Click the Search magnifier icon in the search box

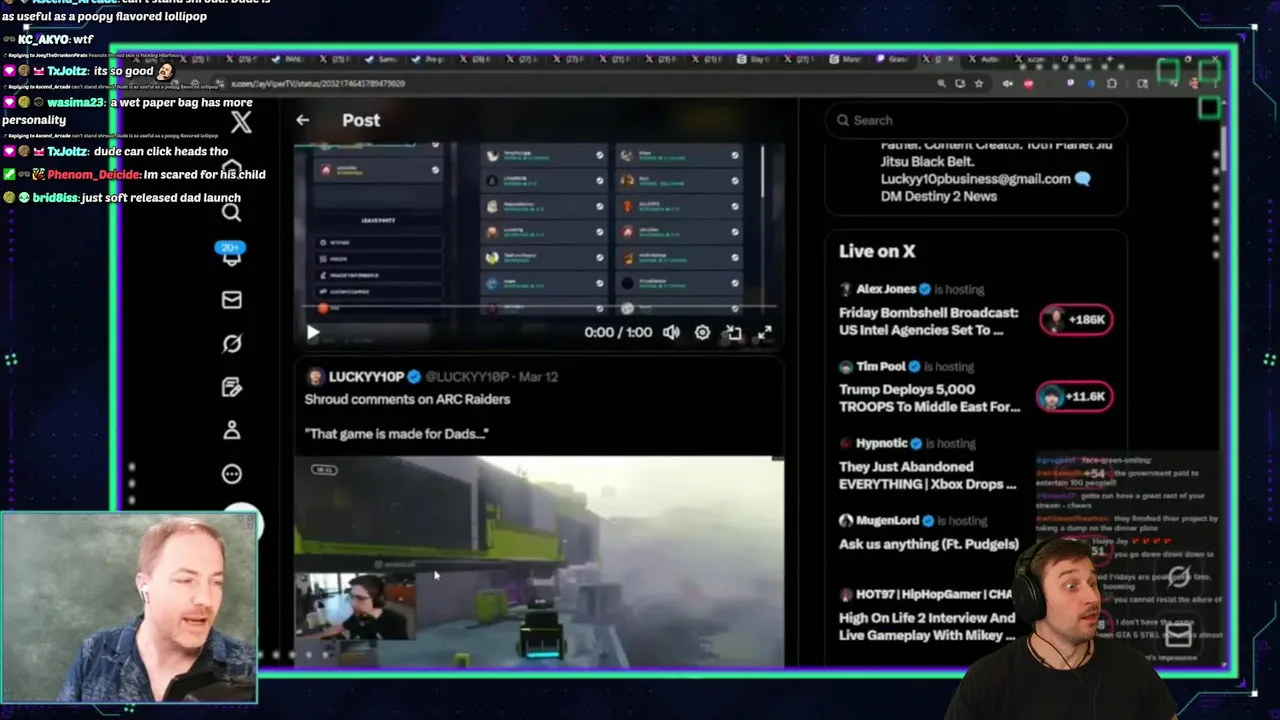[843, 120]
